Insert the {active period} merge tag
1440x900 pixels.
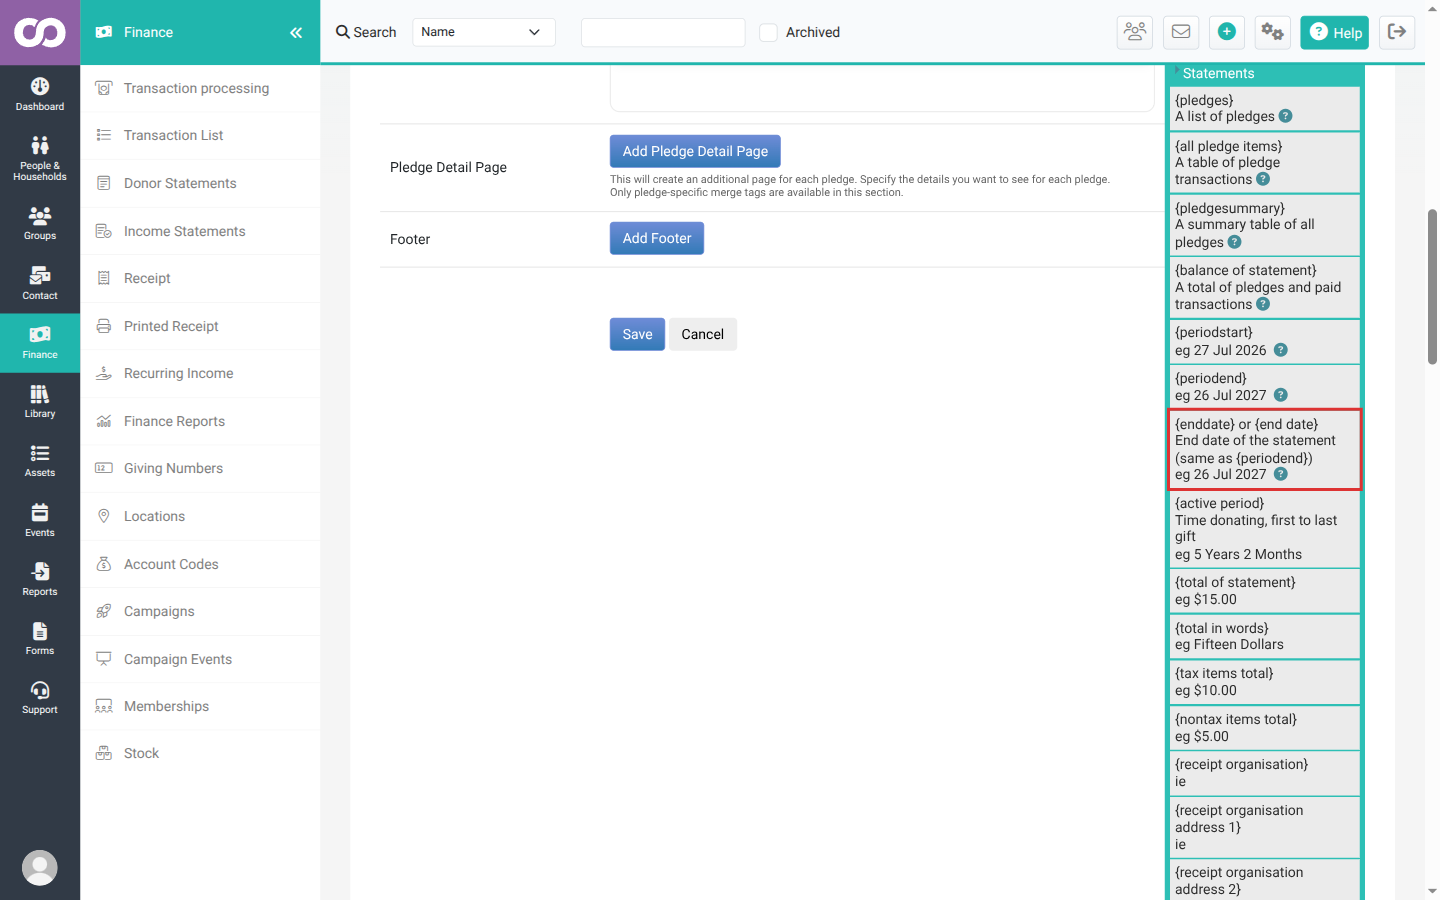pos(1265,528)
